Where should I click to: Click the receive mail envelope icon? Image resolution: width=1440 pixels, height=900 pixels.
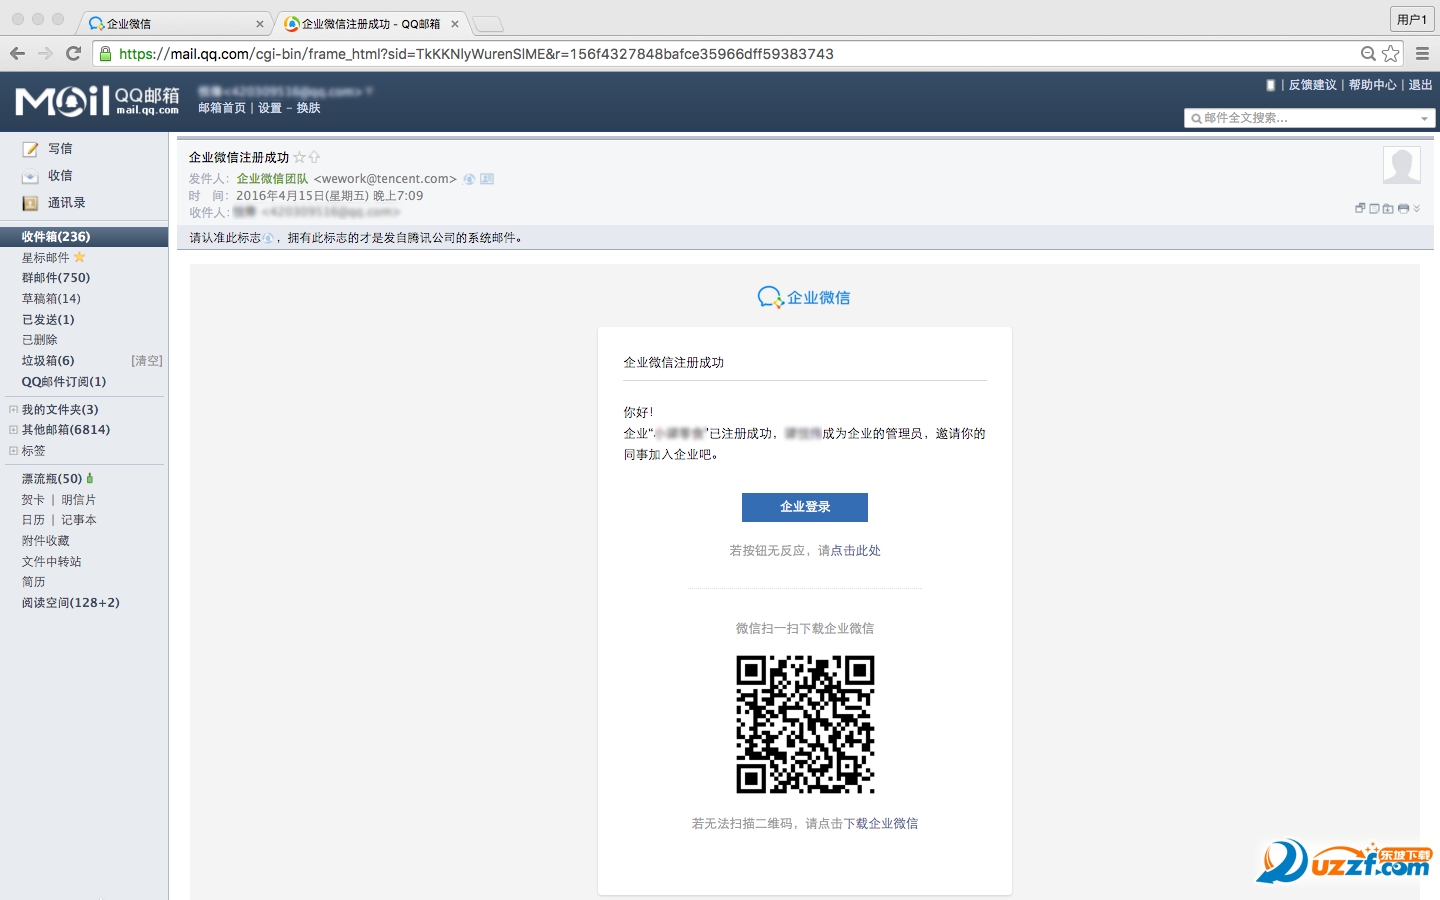point(30,176)
